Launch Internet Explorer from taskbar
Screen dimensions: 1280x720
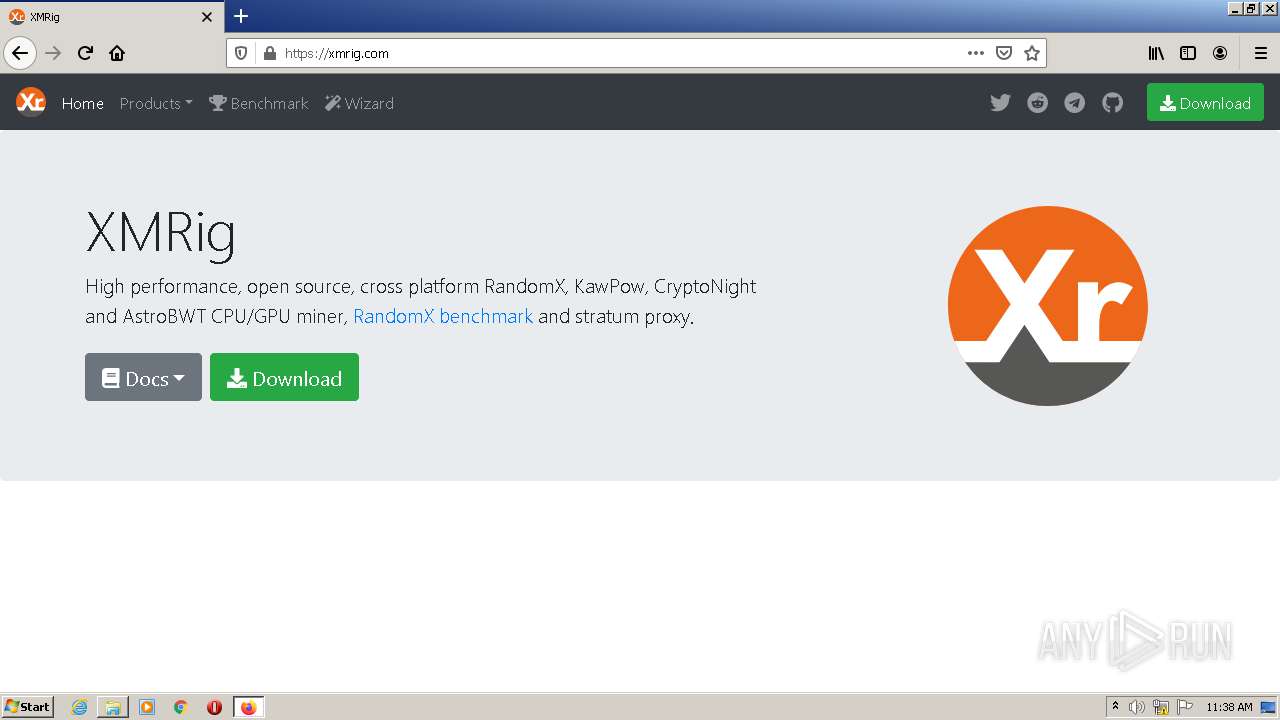pyautogui.click(x=79, y=707)
